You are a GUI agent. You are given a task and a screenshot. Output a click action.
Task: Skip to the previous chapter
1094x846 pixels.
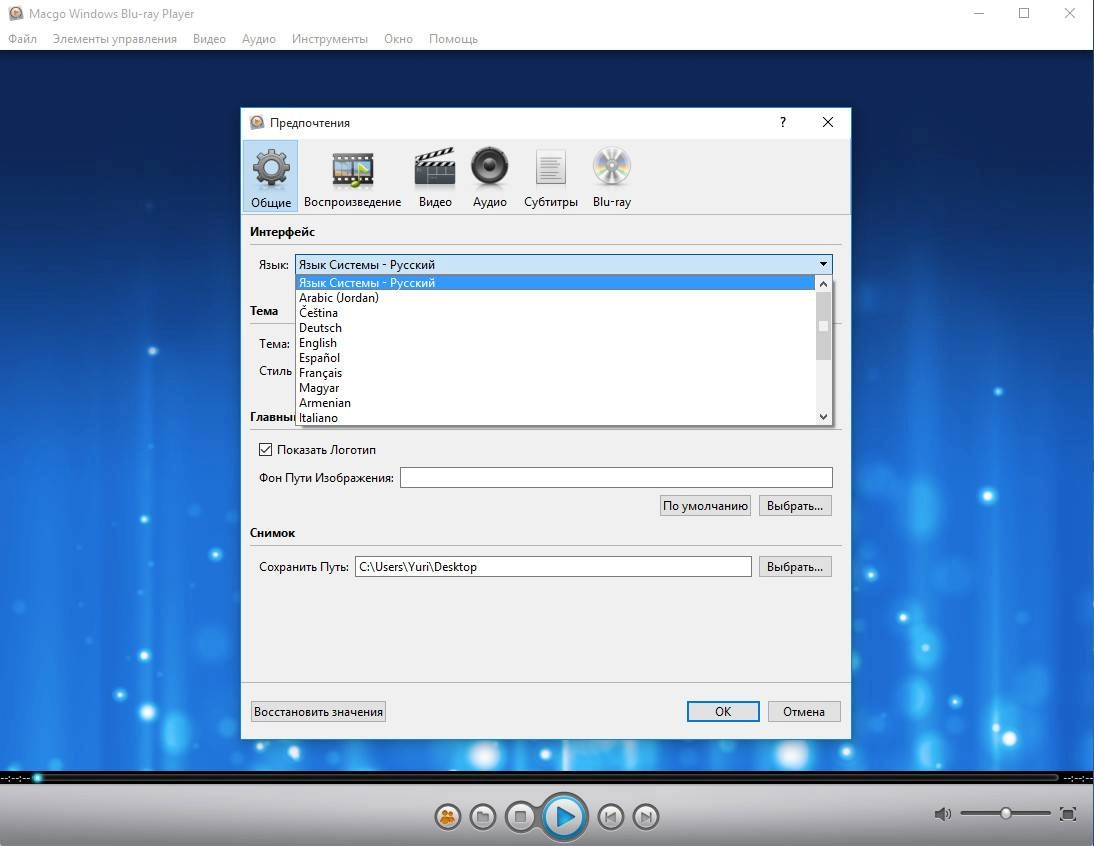tap(610, 816)
